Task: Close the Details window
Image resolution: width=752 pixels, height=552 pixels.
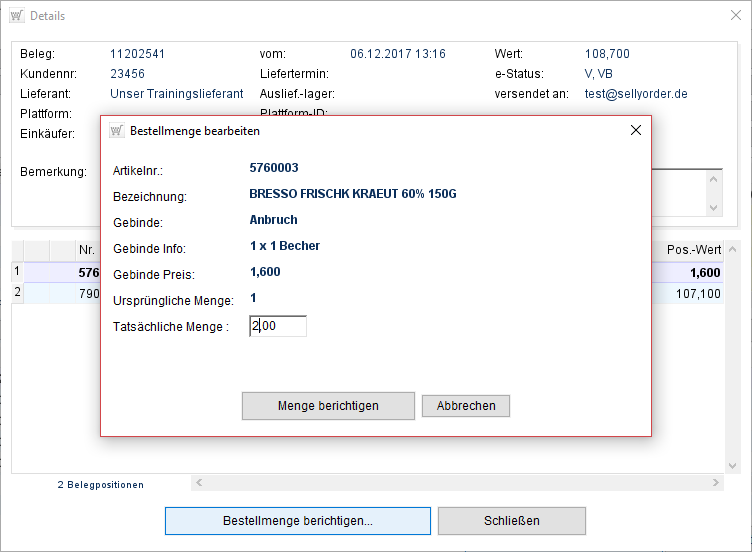Action: (x=729, y=16)
